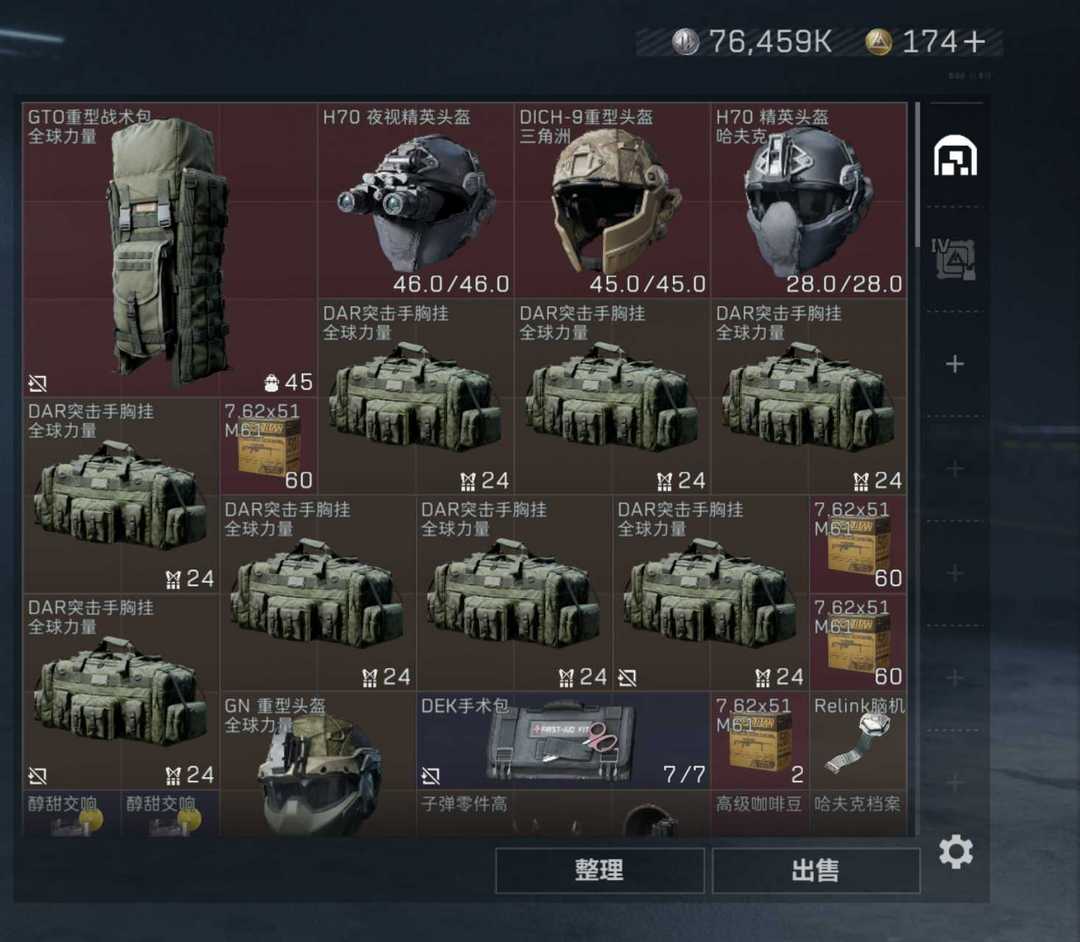1080x942 pixels.
Task: Select the H70 夜视精英头盔 helmet
Action: pos(415,200)
